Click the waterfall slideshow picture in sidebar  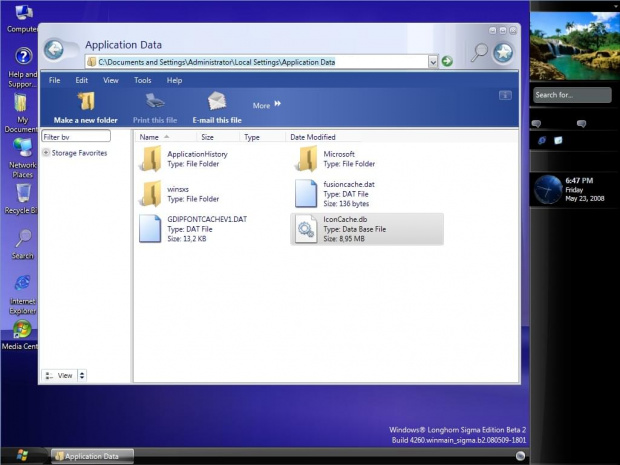(575, 46)
